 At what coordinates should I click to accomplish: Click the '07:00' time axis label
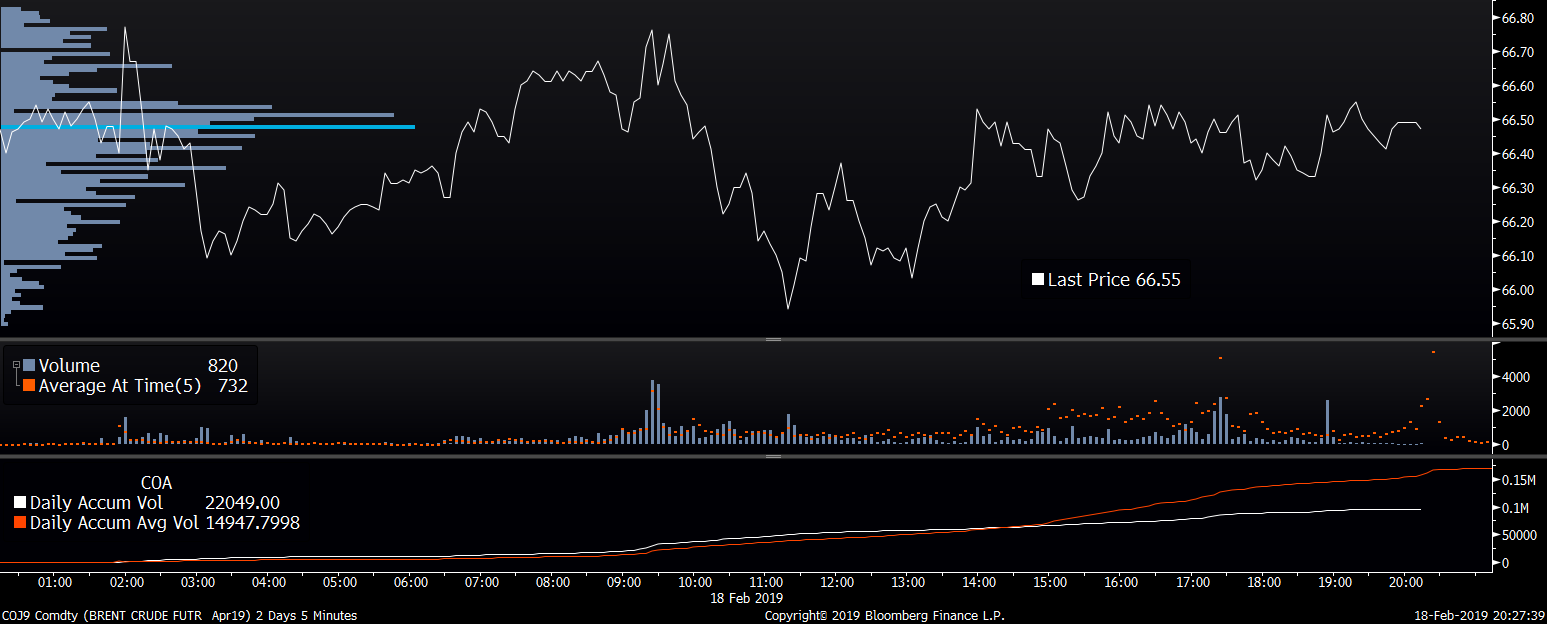482,582
